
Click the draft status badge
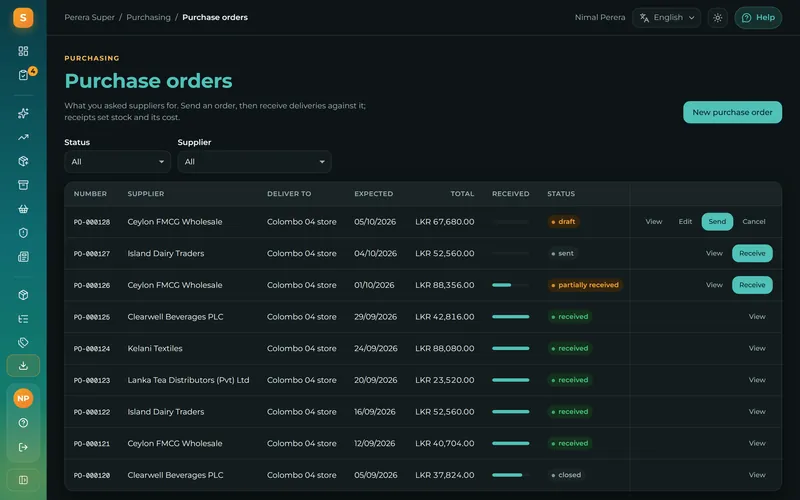(x=563, y=222)
